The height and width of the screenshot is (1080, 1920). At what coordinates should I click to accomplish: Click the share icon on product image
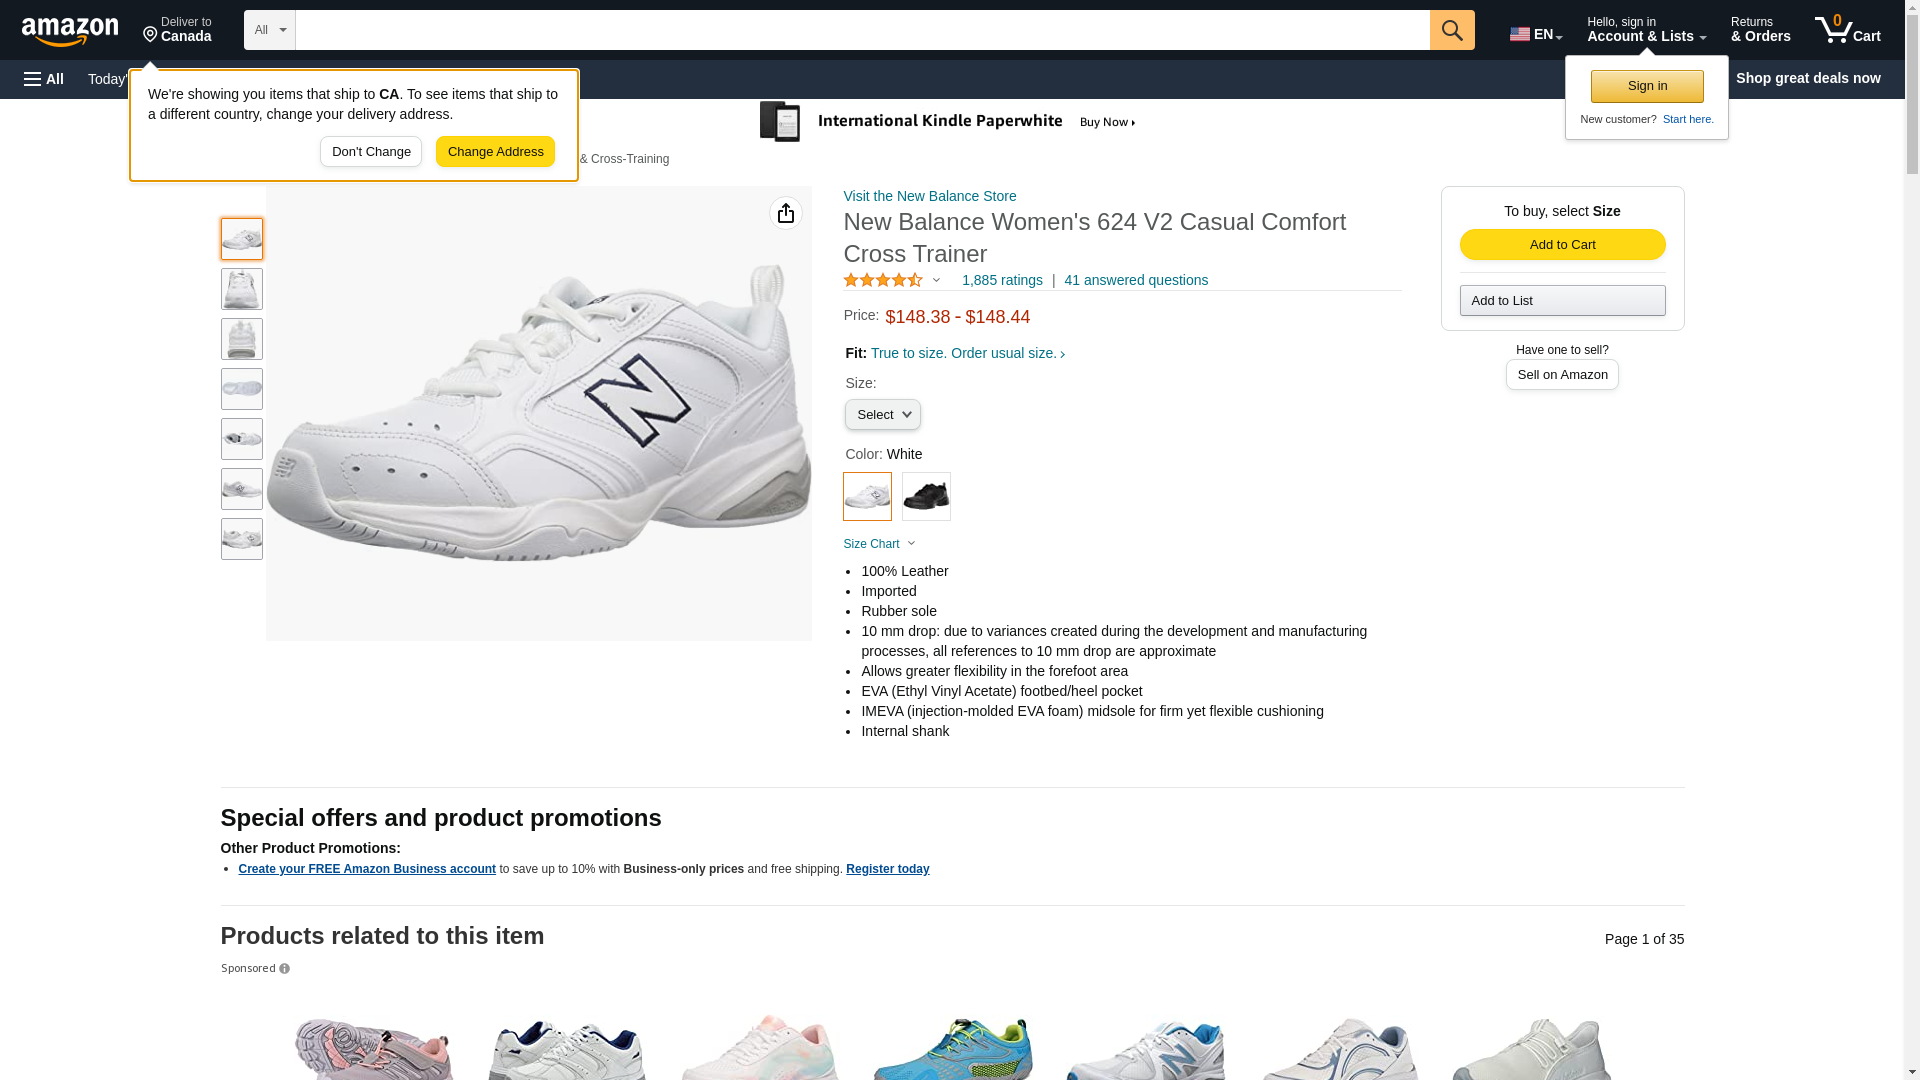pyautogui.click(x=786, y=213)
